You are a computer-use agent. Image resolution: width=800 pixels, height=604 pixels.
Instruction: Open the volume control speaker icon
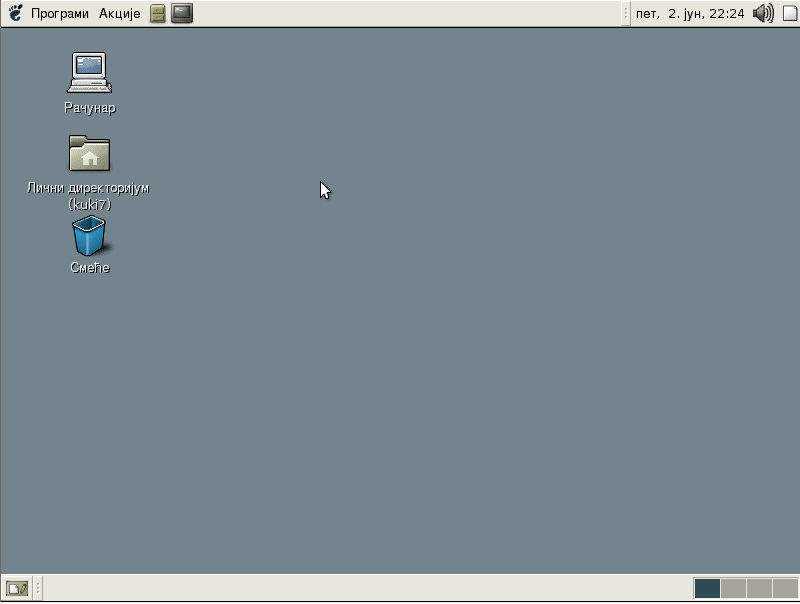763,14
